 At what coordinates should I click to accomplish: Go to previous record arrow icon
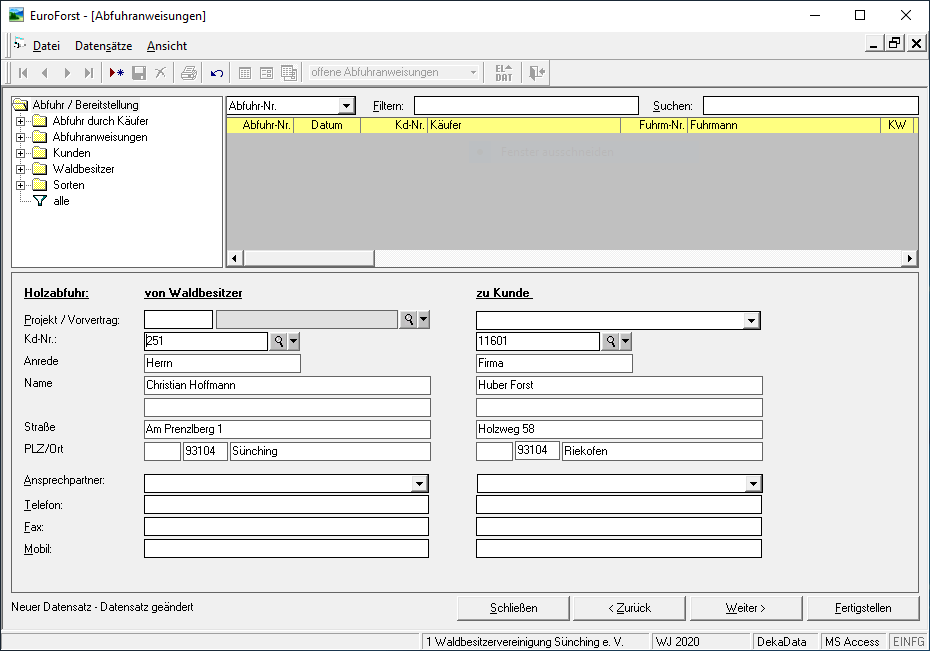click(45, 73)
